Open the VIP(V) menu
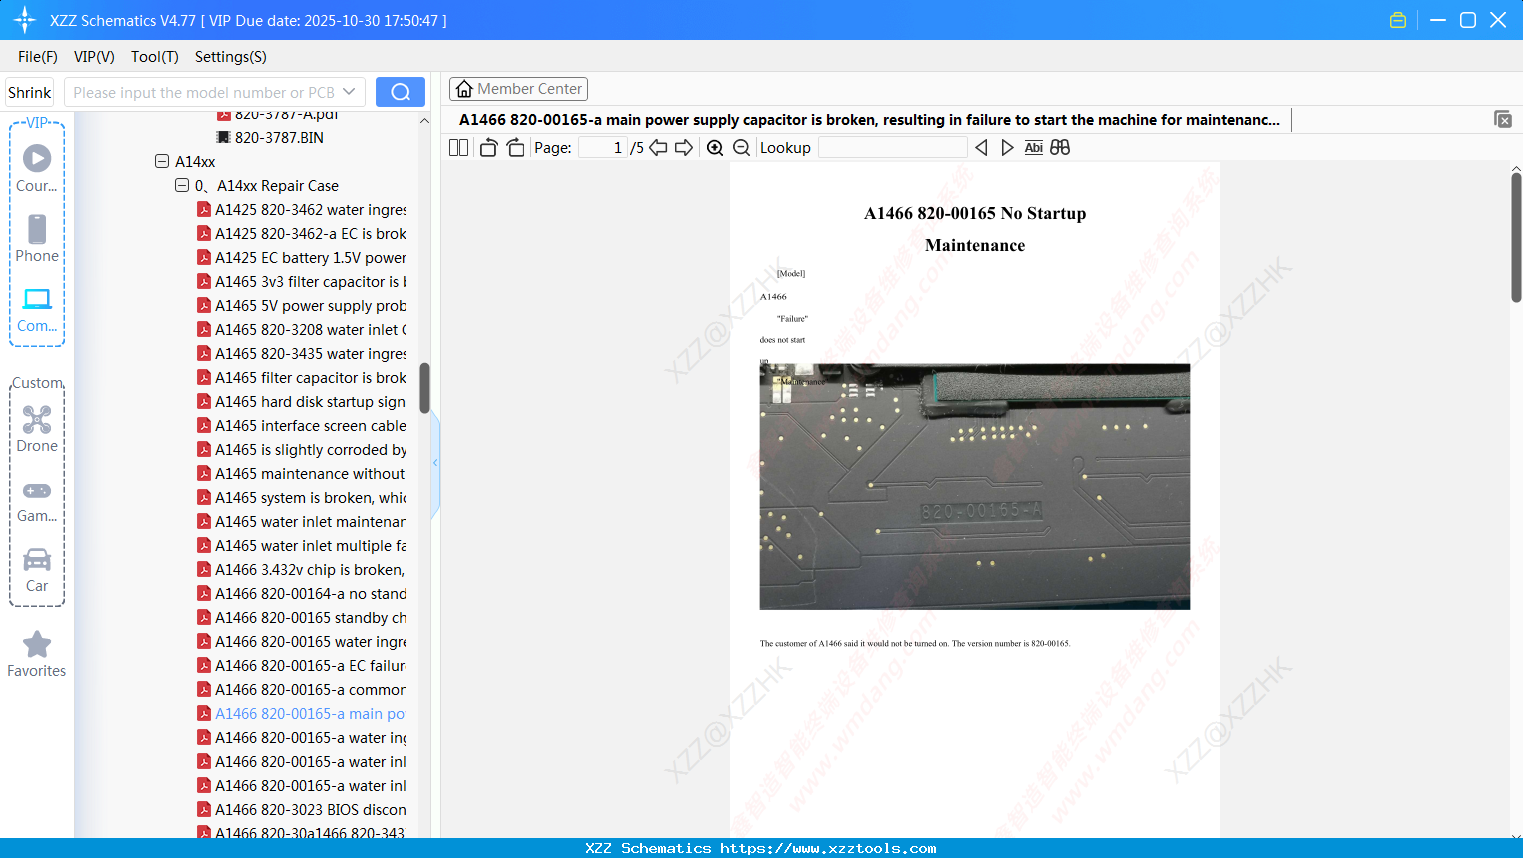The height and width of the screenshot is (858, 1523). (x=94, y=57)
